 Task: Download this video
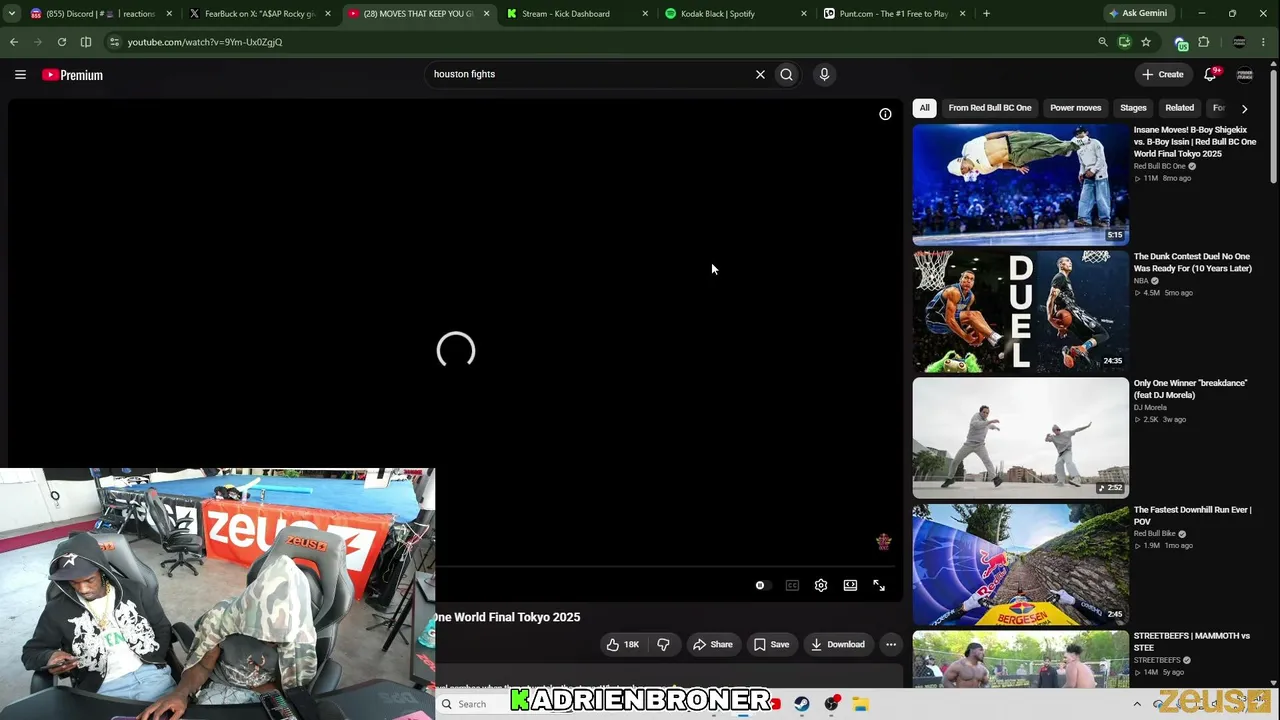(x=838, y=644)
